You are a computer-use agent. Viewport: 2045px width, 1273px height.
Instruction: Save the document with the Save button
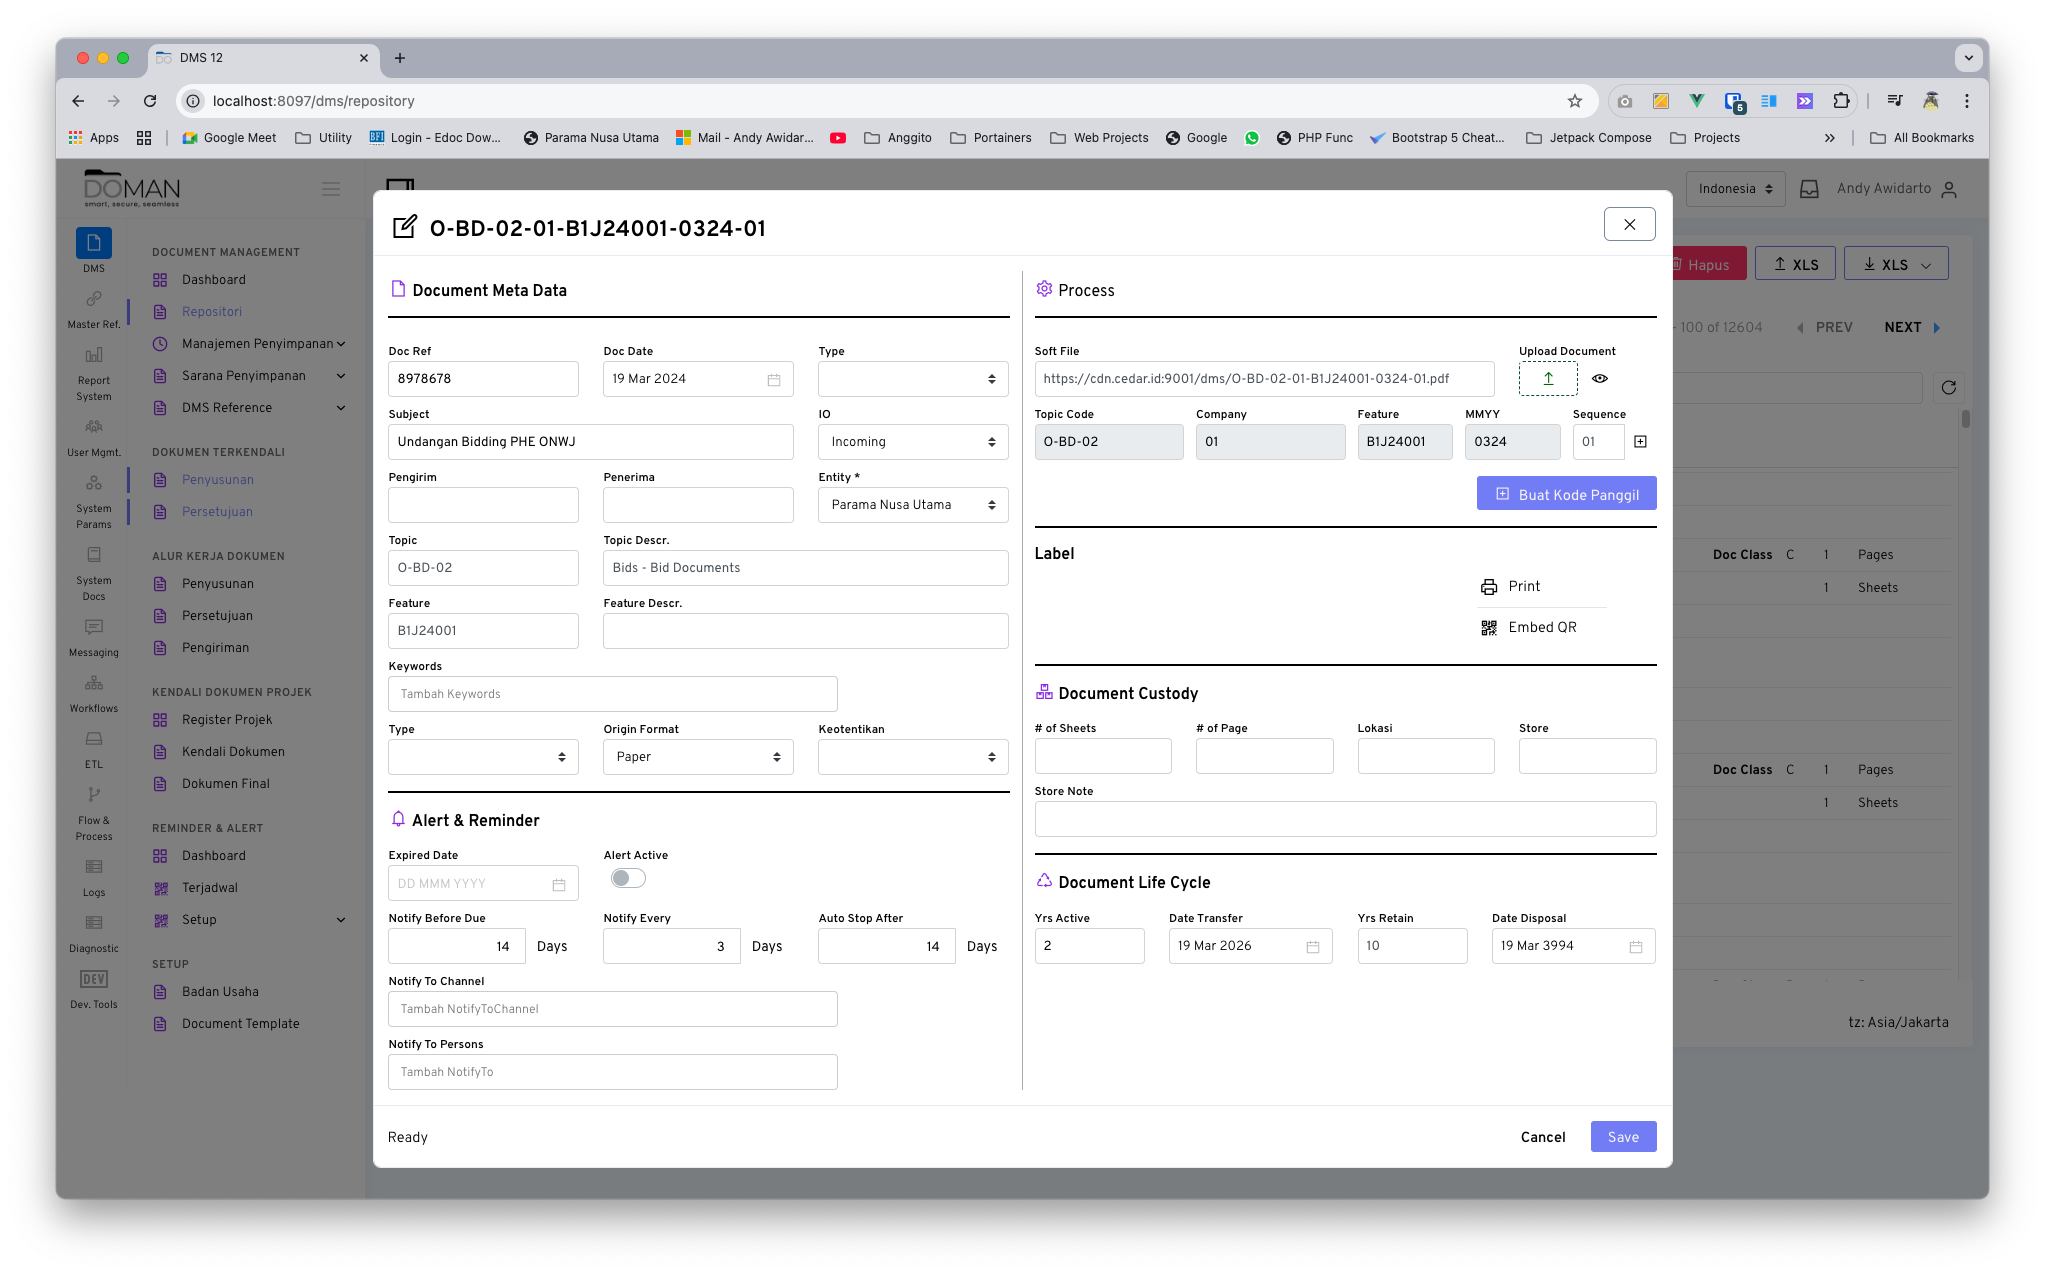click(1623, 1136)
